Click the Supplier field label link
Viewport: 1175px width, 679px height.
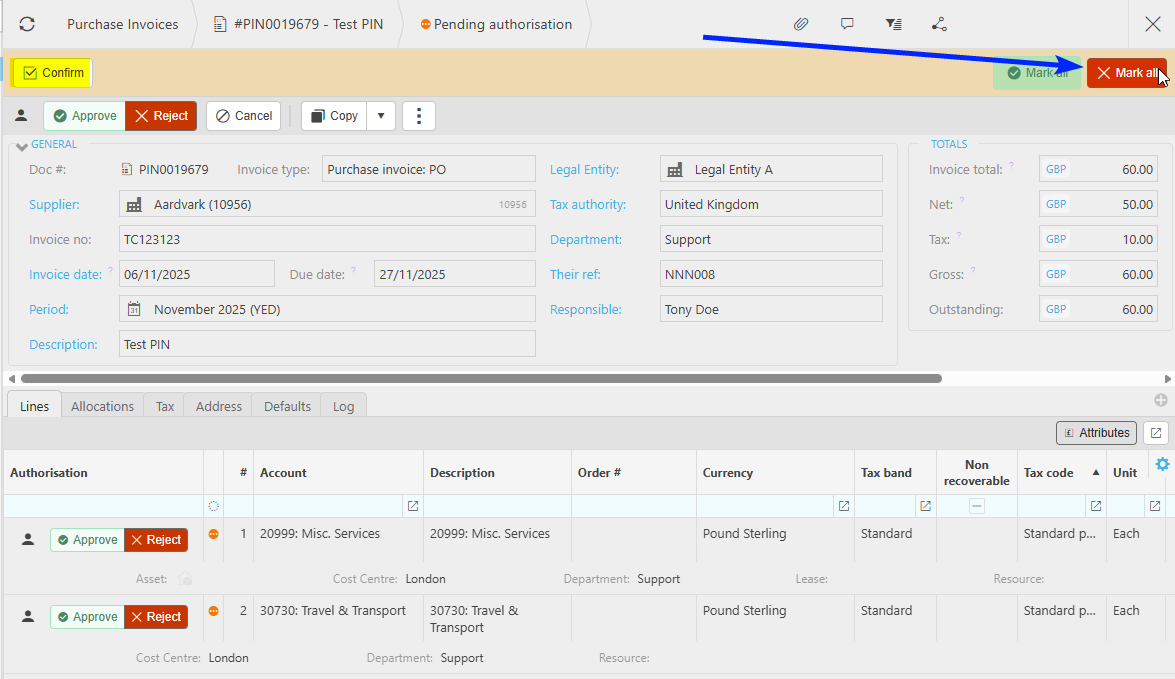point(54,205)
